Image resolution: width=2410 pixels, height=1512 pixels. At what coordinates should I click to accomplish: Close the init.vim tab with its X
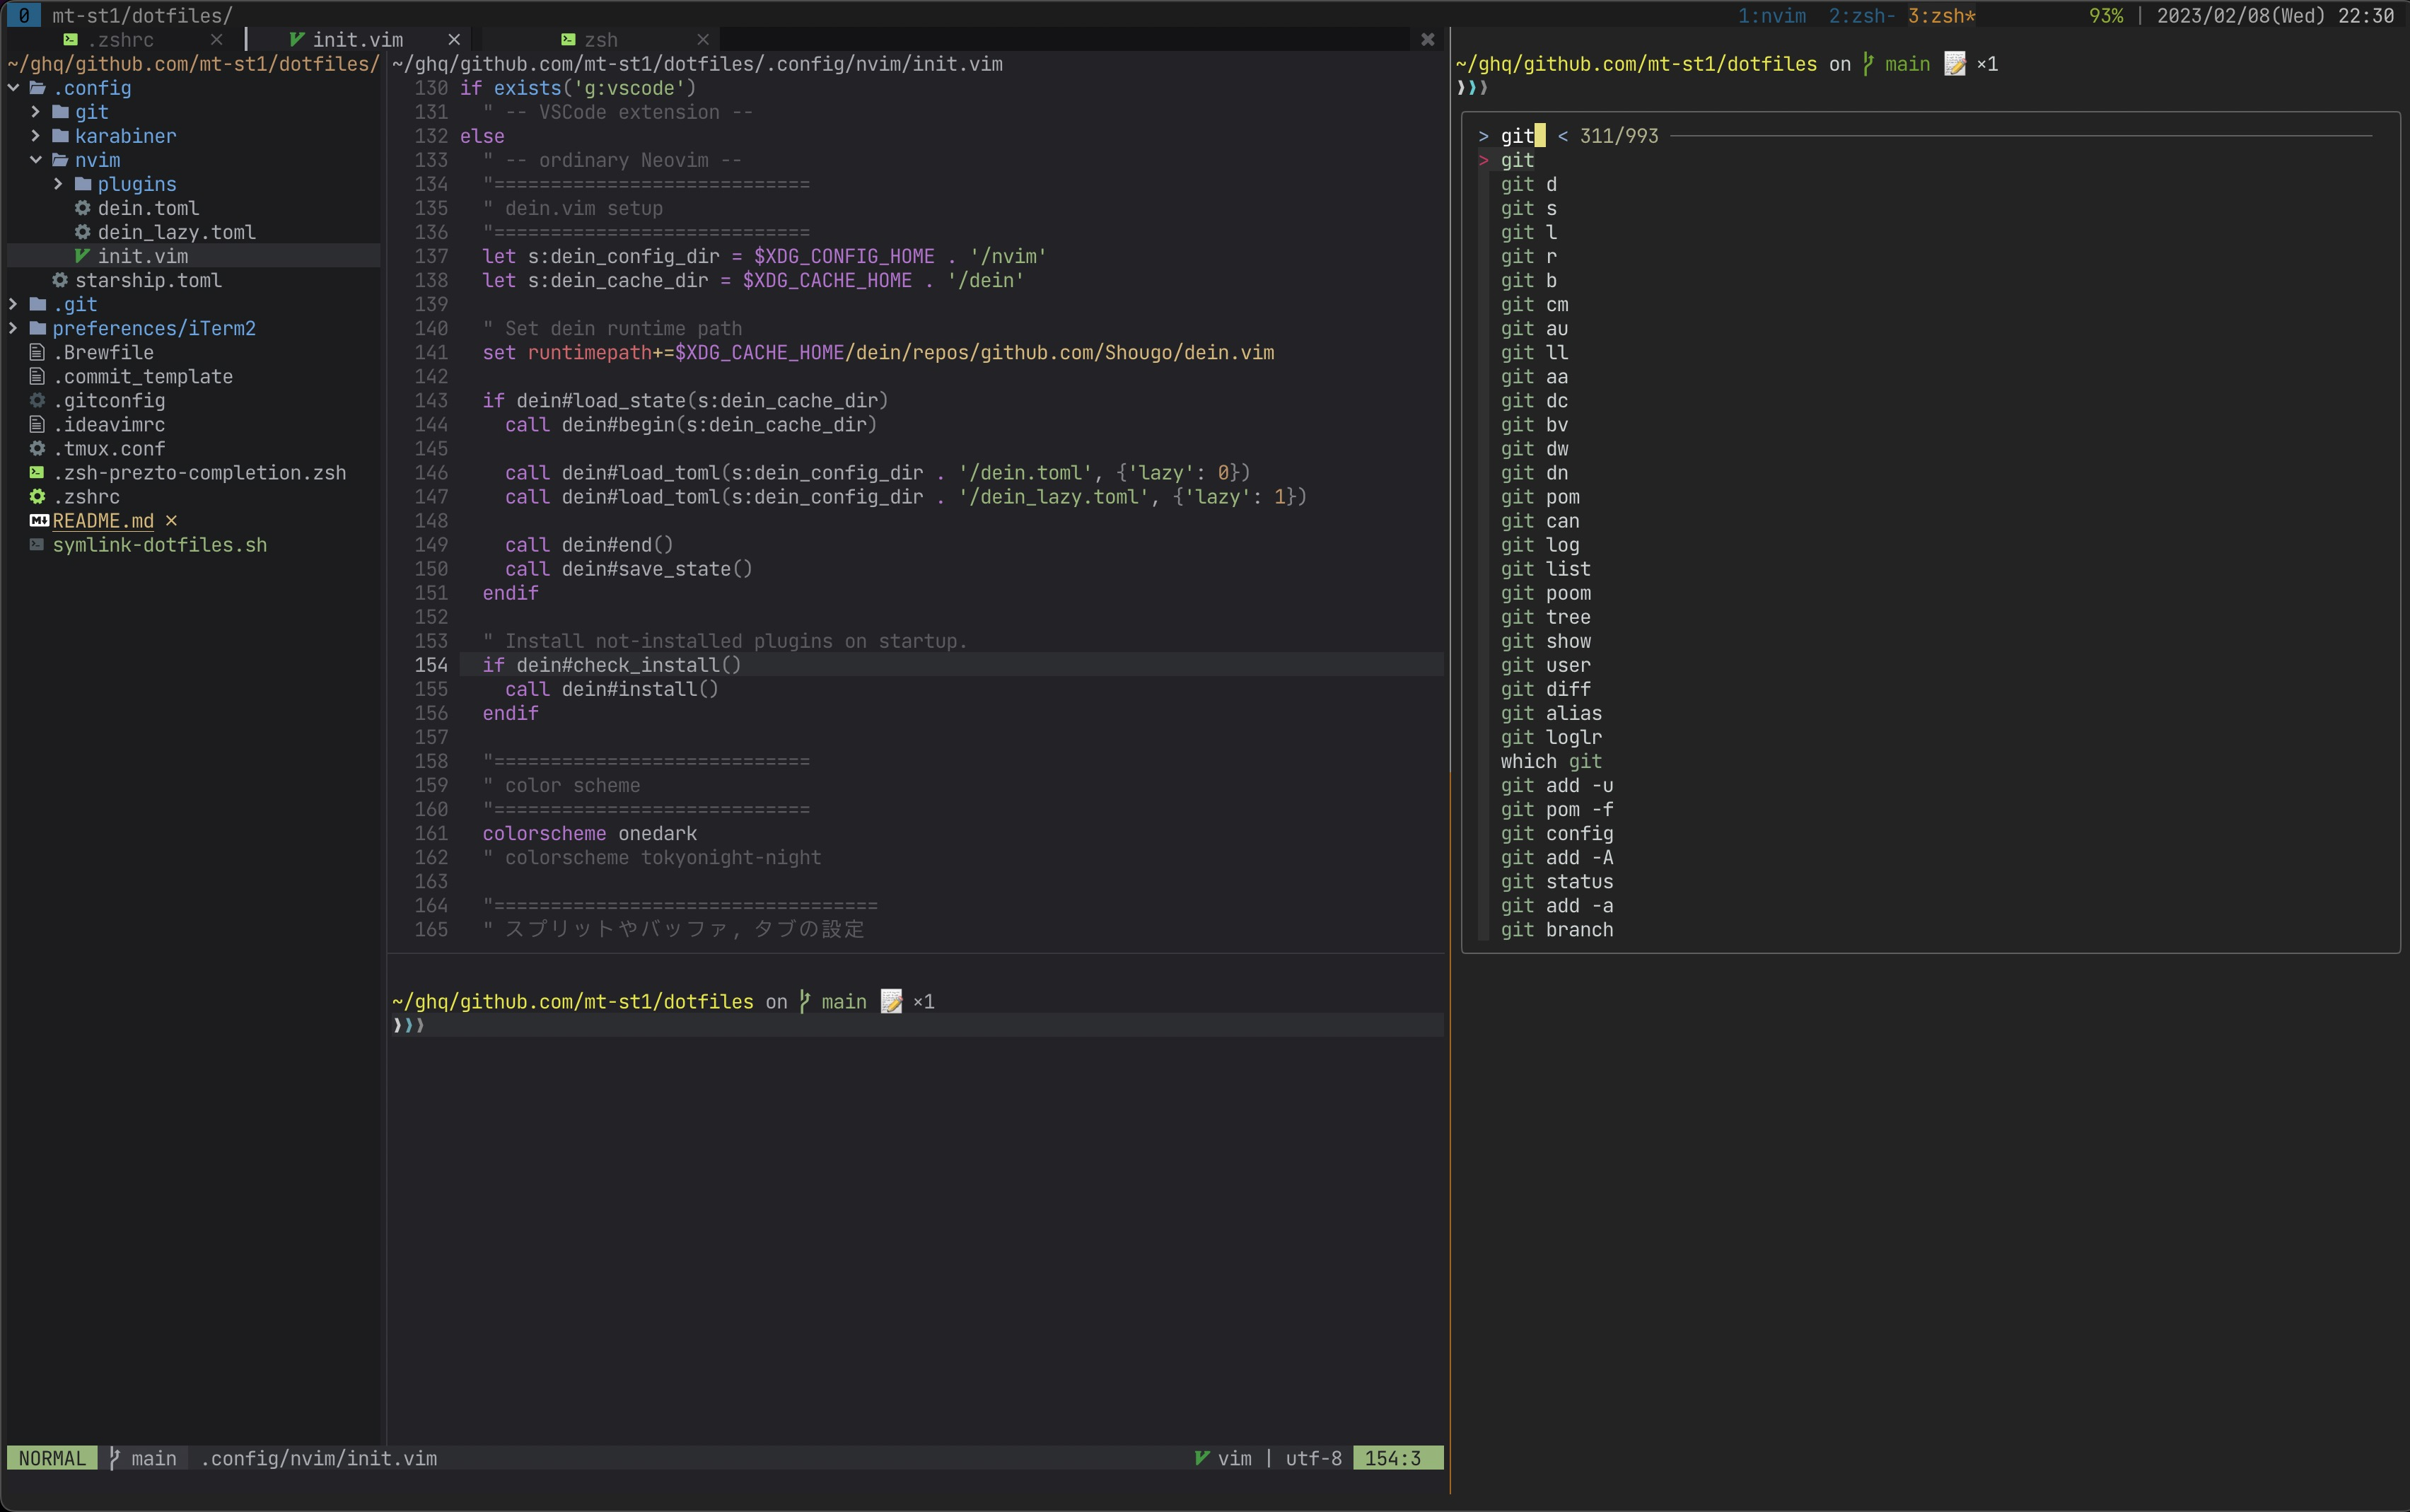click(x=454, y=40)
